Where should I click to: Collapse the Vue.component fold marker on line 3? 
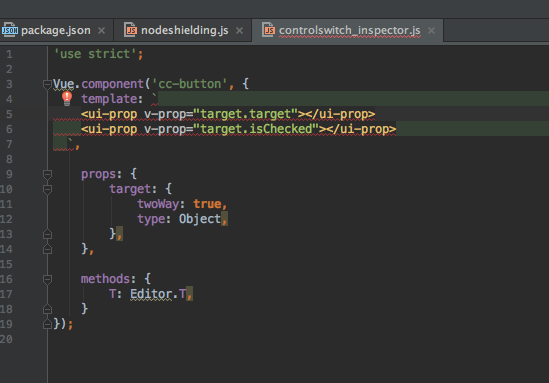pyautogui.click(x=47, y=84)
